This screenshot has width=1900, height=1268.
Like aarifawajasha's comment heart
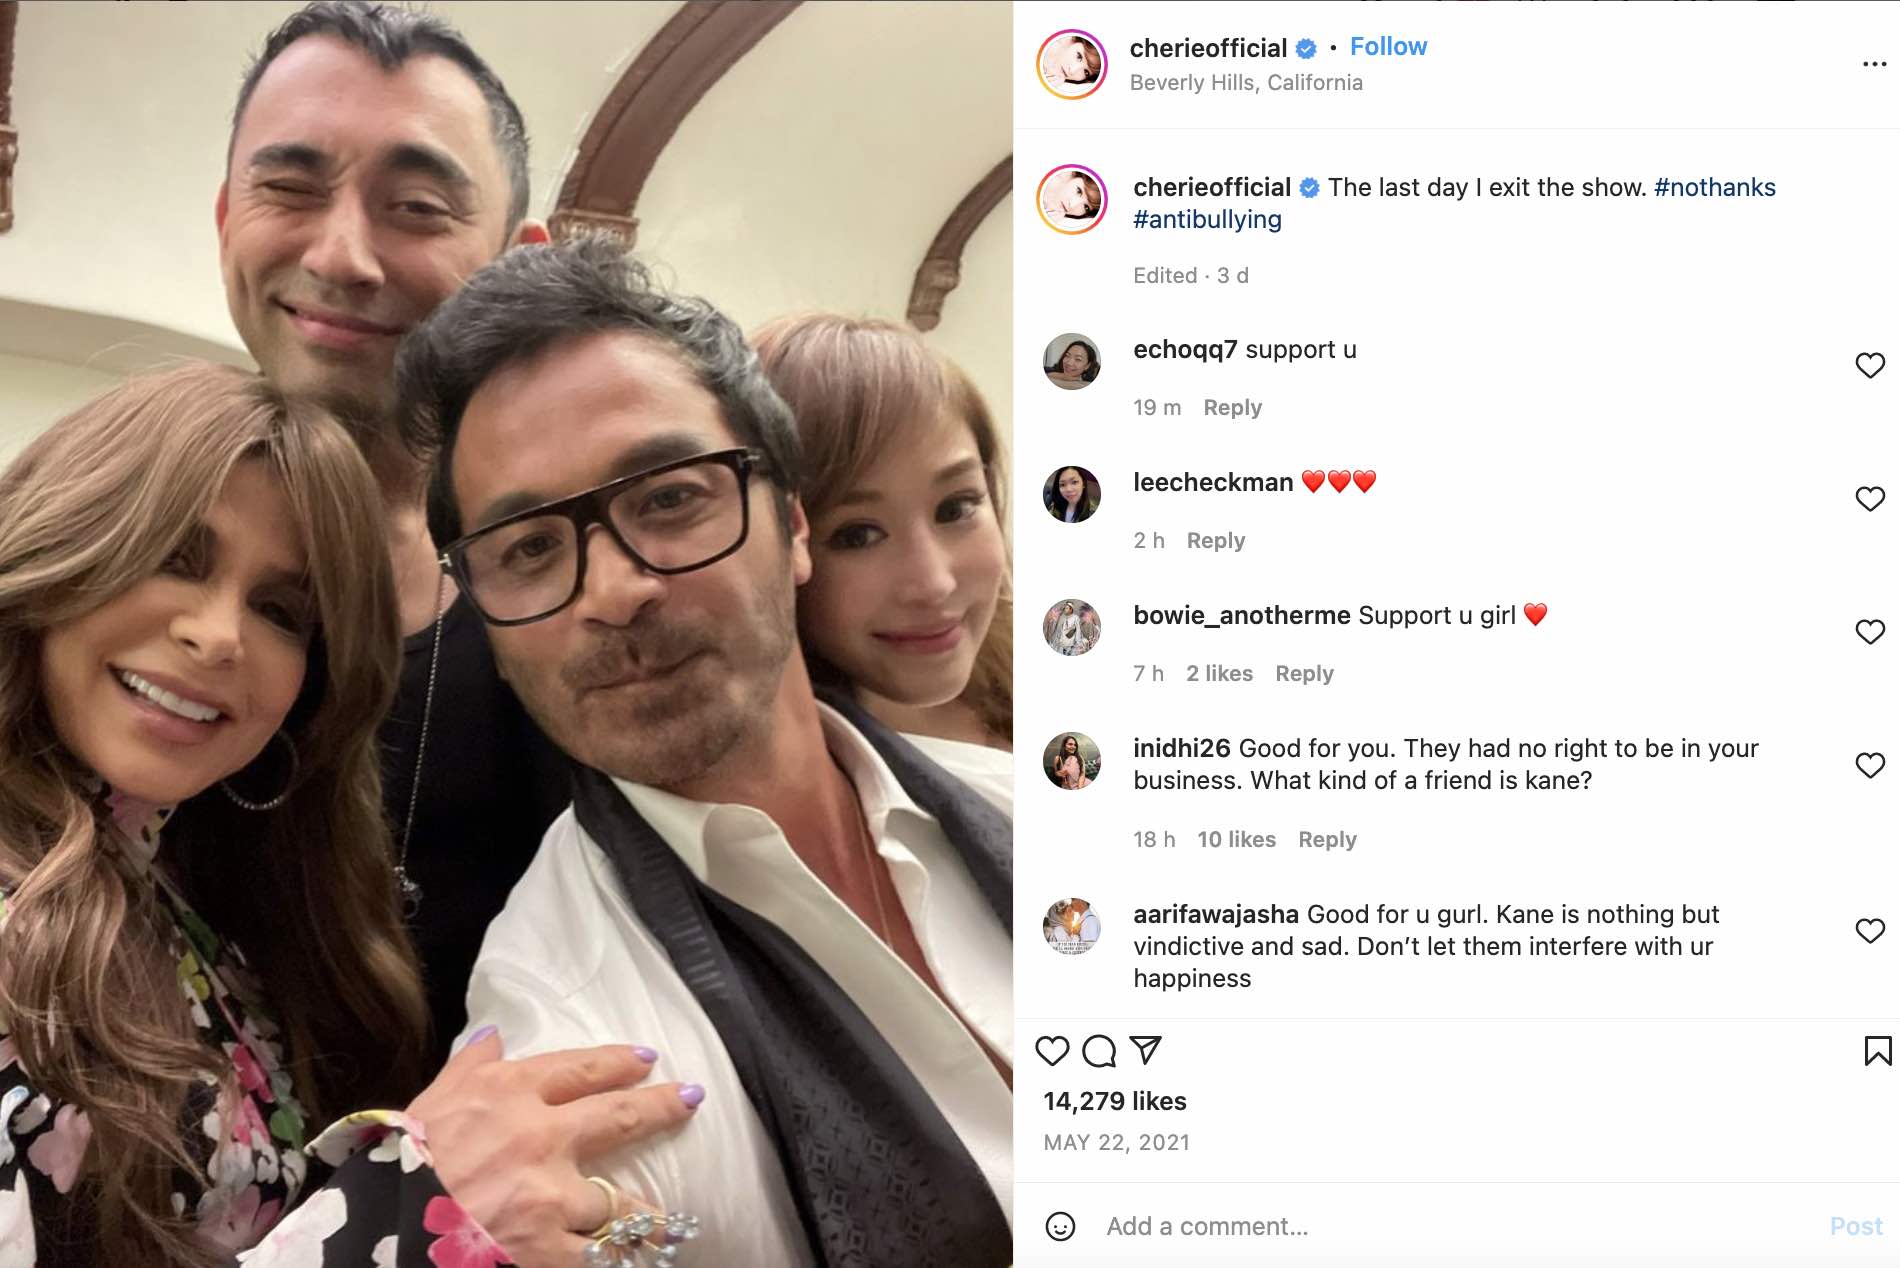click(1870, 930)
